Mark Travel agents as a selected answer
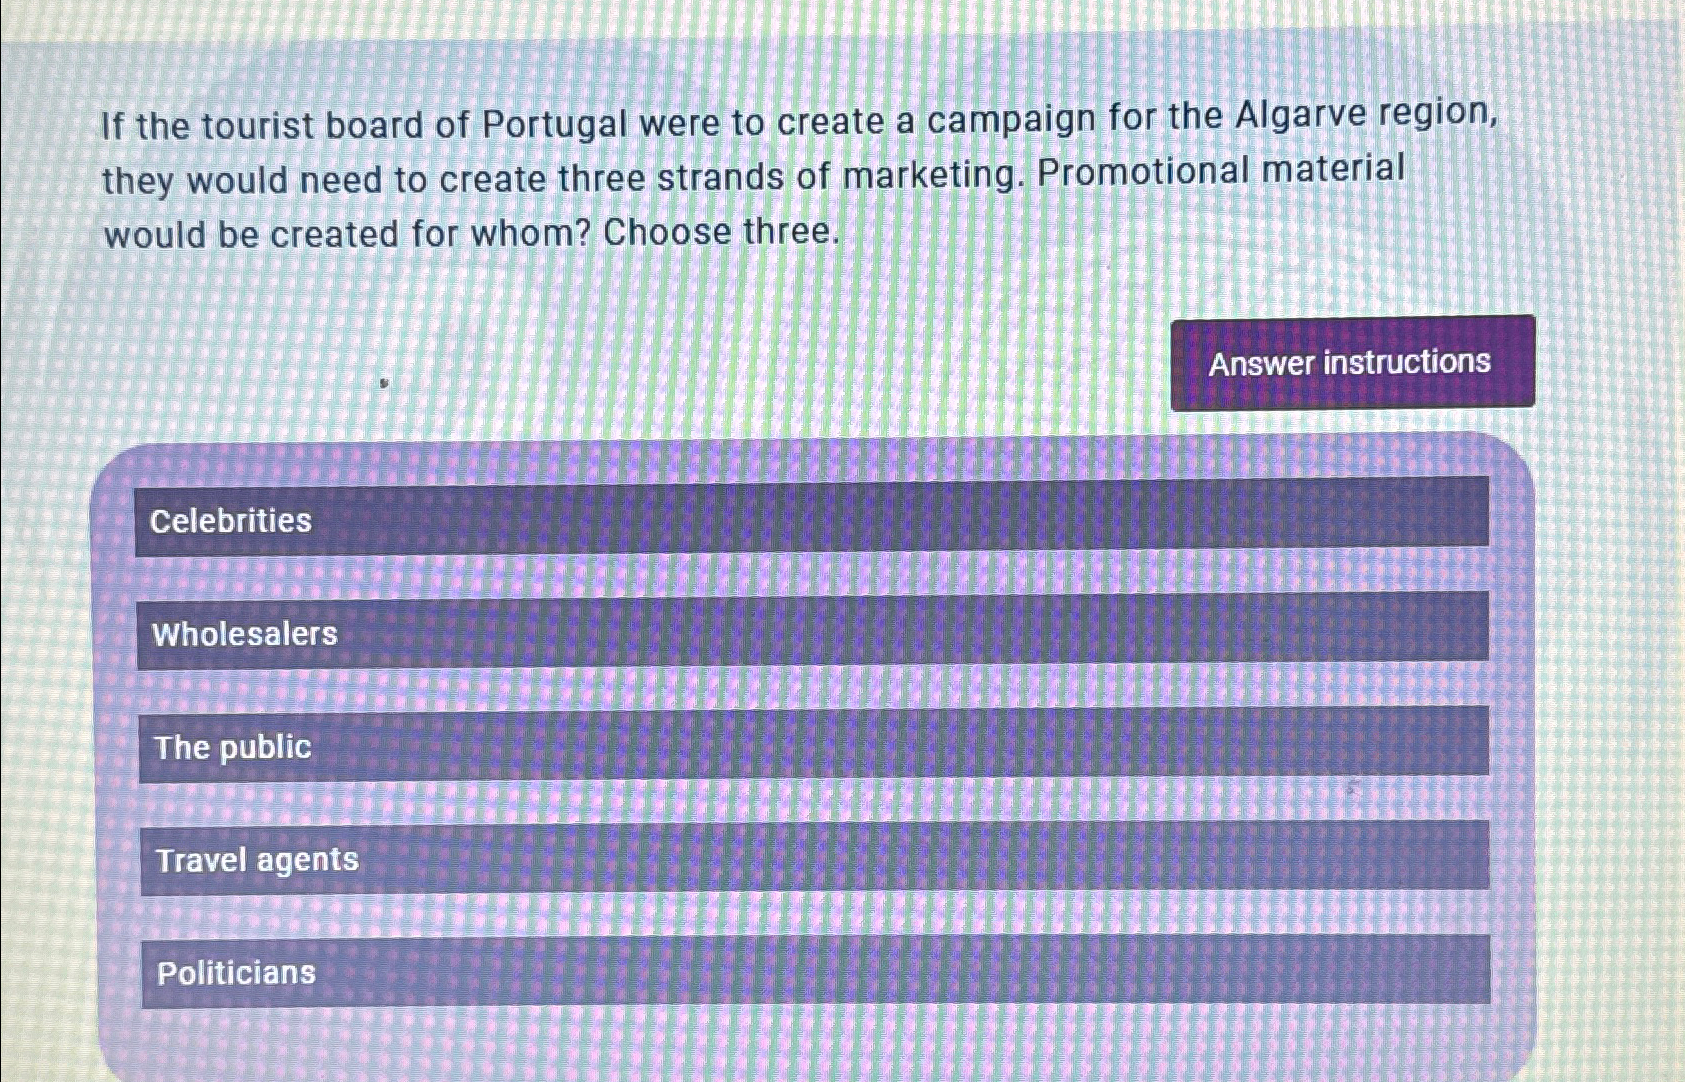Image resolution: width=1685 pixels, height=1082 pixels. coord(815,857)
